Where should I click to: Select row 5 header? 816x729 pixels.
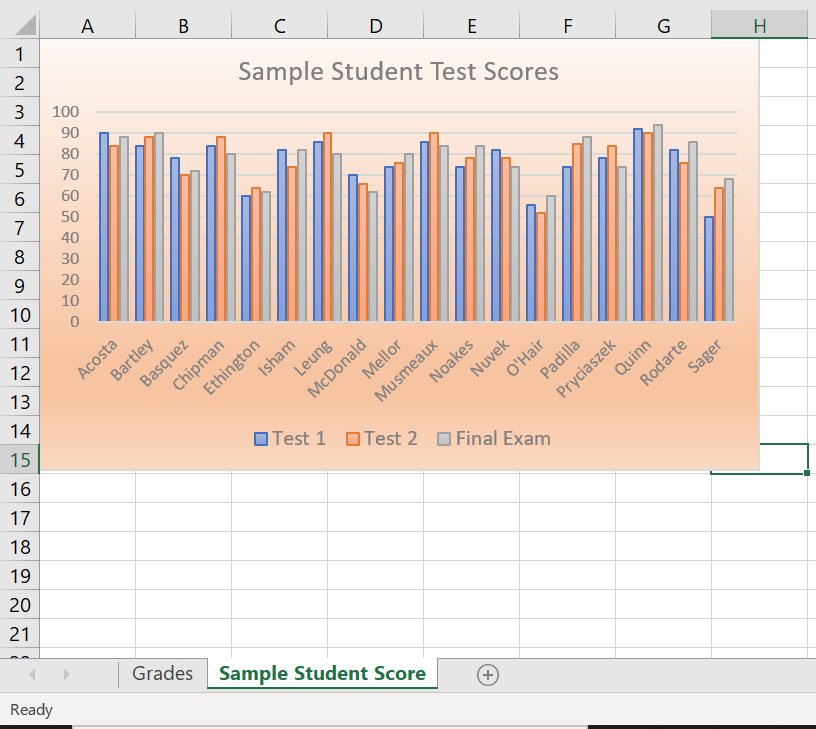pos(19,170)
